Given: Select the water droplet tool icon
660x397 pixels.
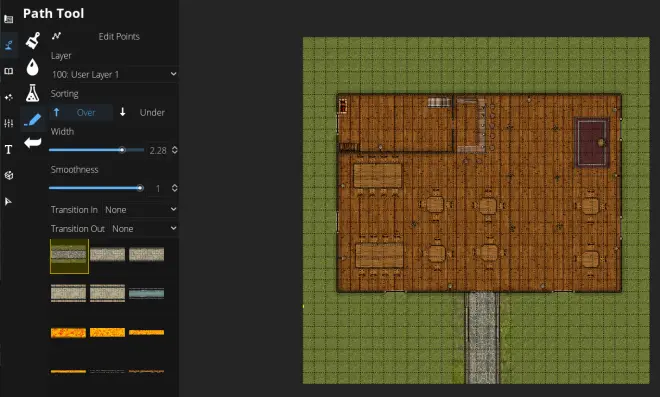Looking at the screenshot, I should point(32,67).
